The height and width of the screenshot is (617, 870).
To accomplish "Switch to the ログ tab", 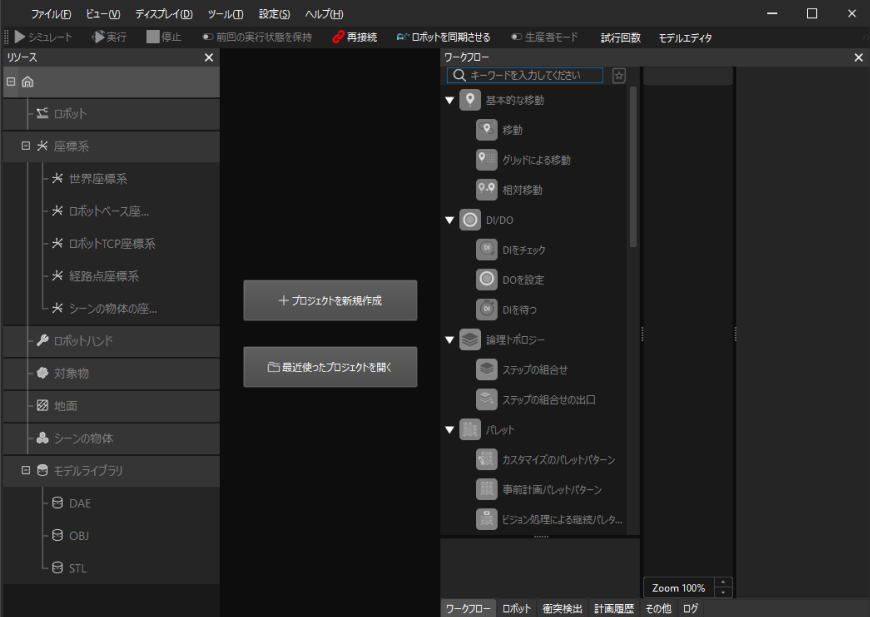I will click(691, 609).
